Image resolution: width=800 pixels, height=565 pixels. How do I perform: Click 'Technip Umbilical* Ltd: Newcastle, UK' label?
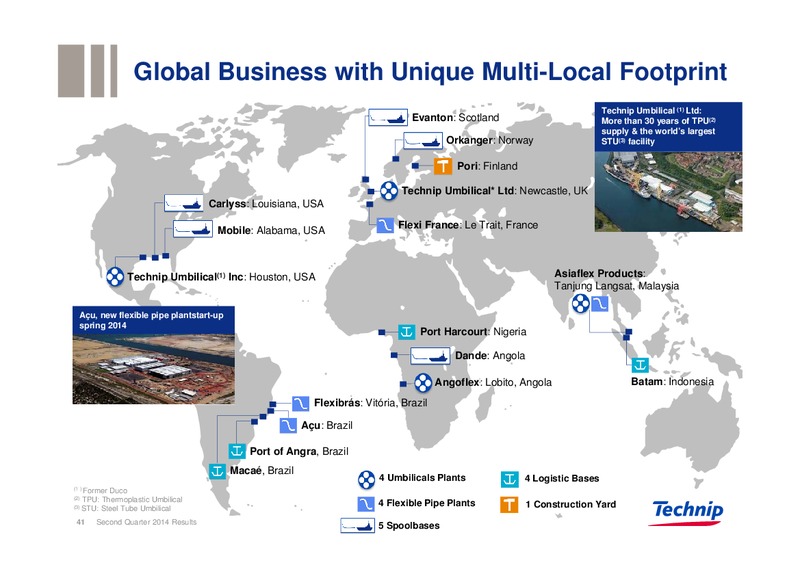(x=494, y=191)
